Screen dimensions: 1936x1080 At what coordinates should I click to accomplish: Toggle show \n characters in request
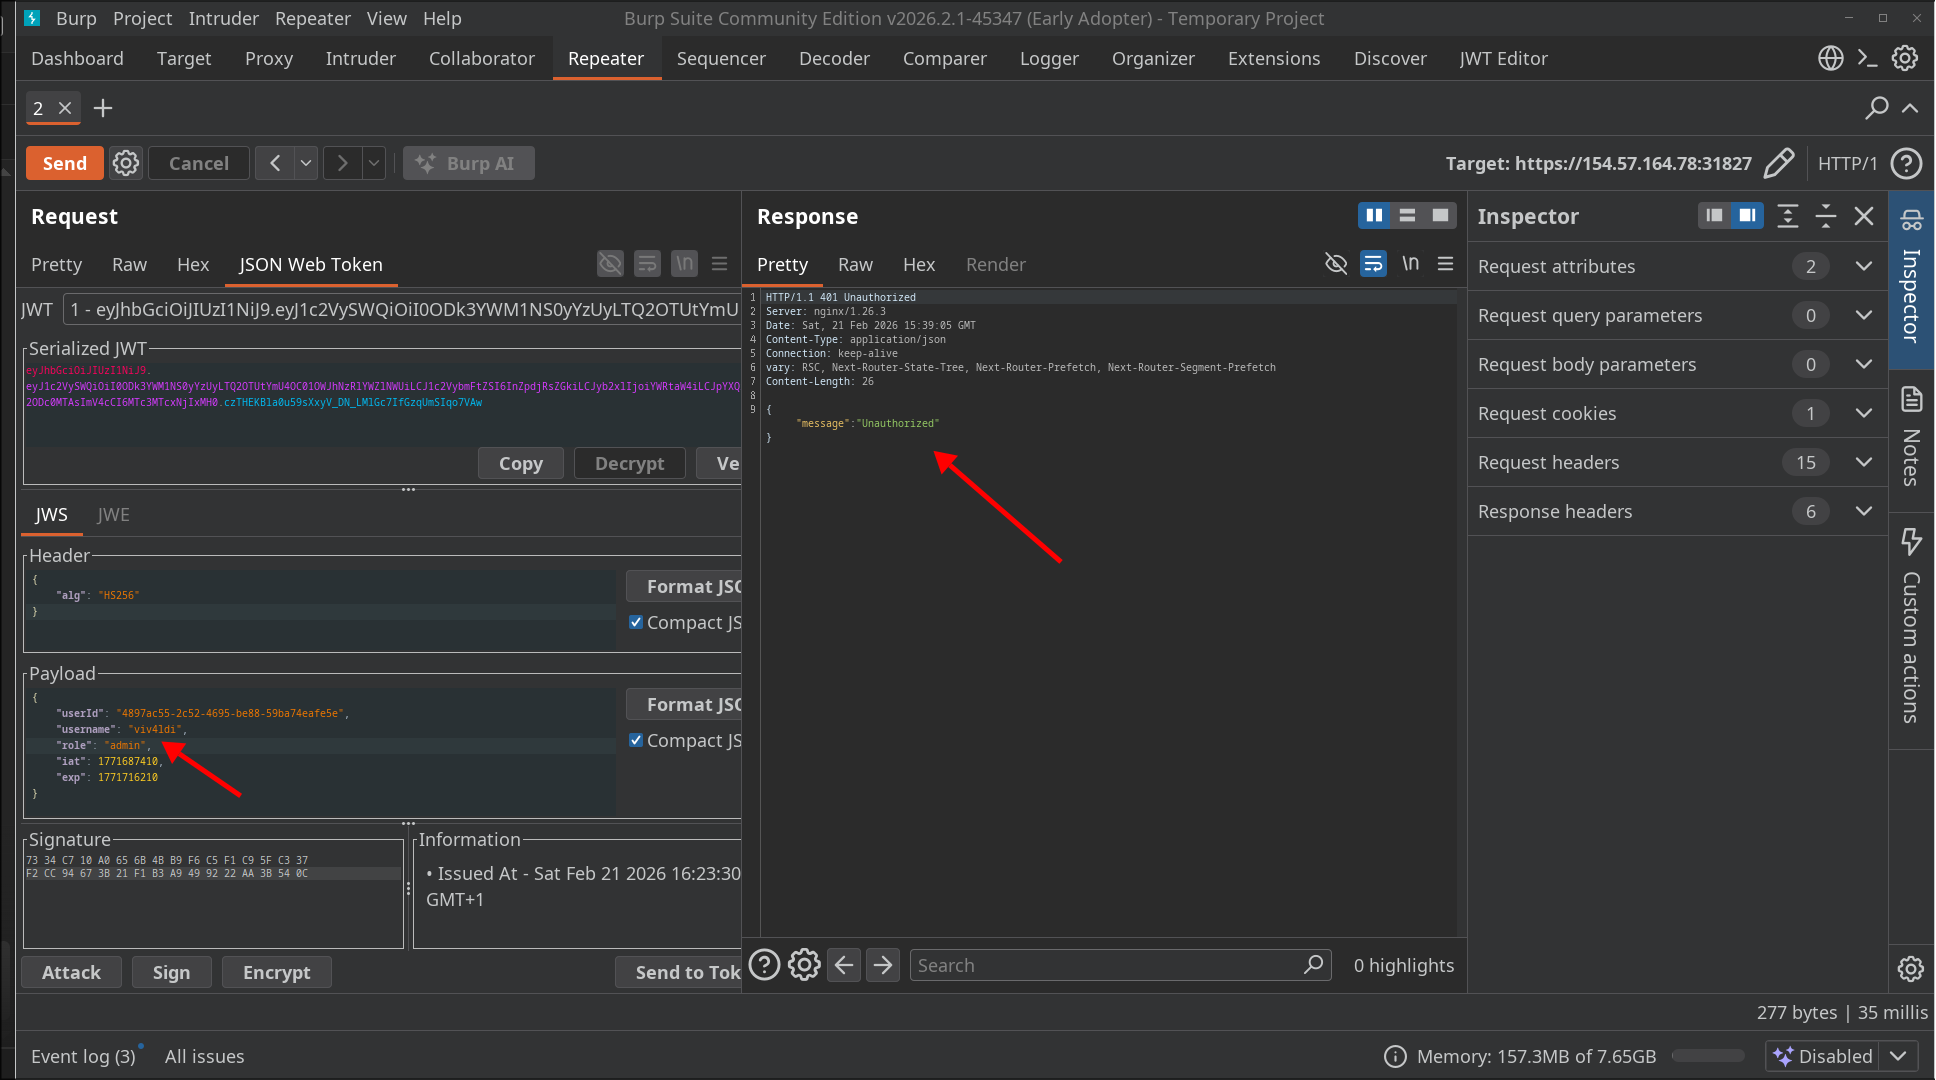point(684,264)
